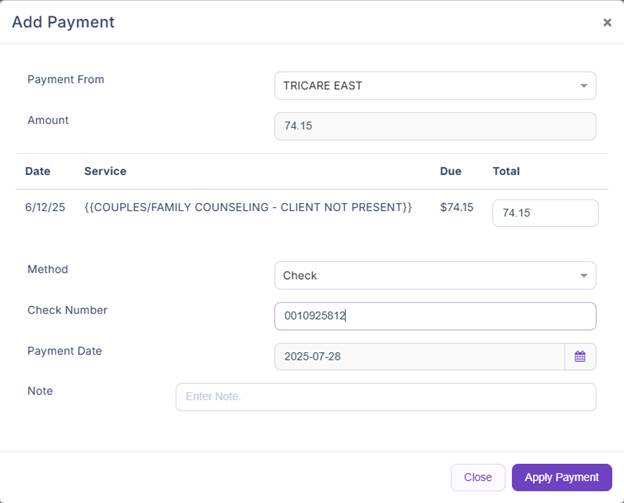Open the Method dropdown set to Check
Image resolution: width=624 pixels, height=503 pixels.
point(435,275)
